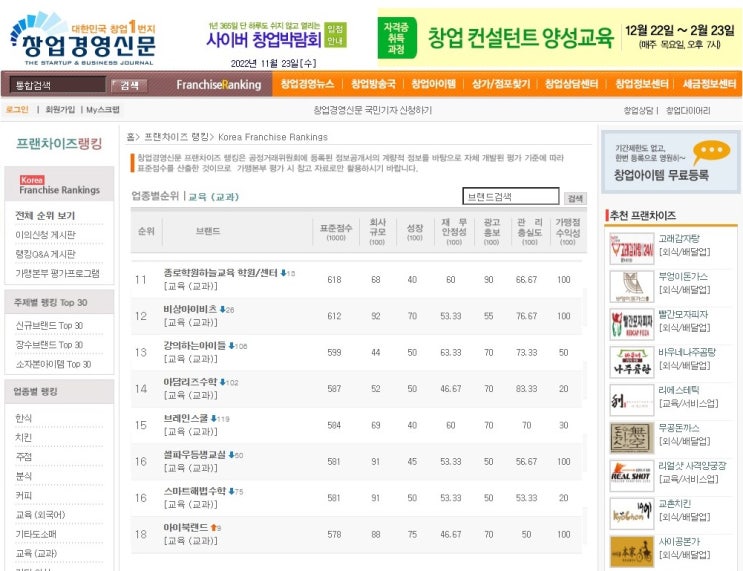Open the 창업방송국 menu
The width and height of the screenshot is (743, 571).
pyautogui.click(x=373, y=84)
